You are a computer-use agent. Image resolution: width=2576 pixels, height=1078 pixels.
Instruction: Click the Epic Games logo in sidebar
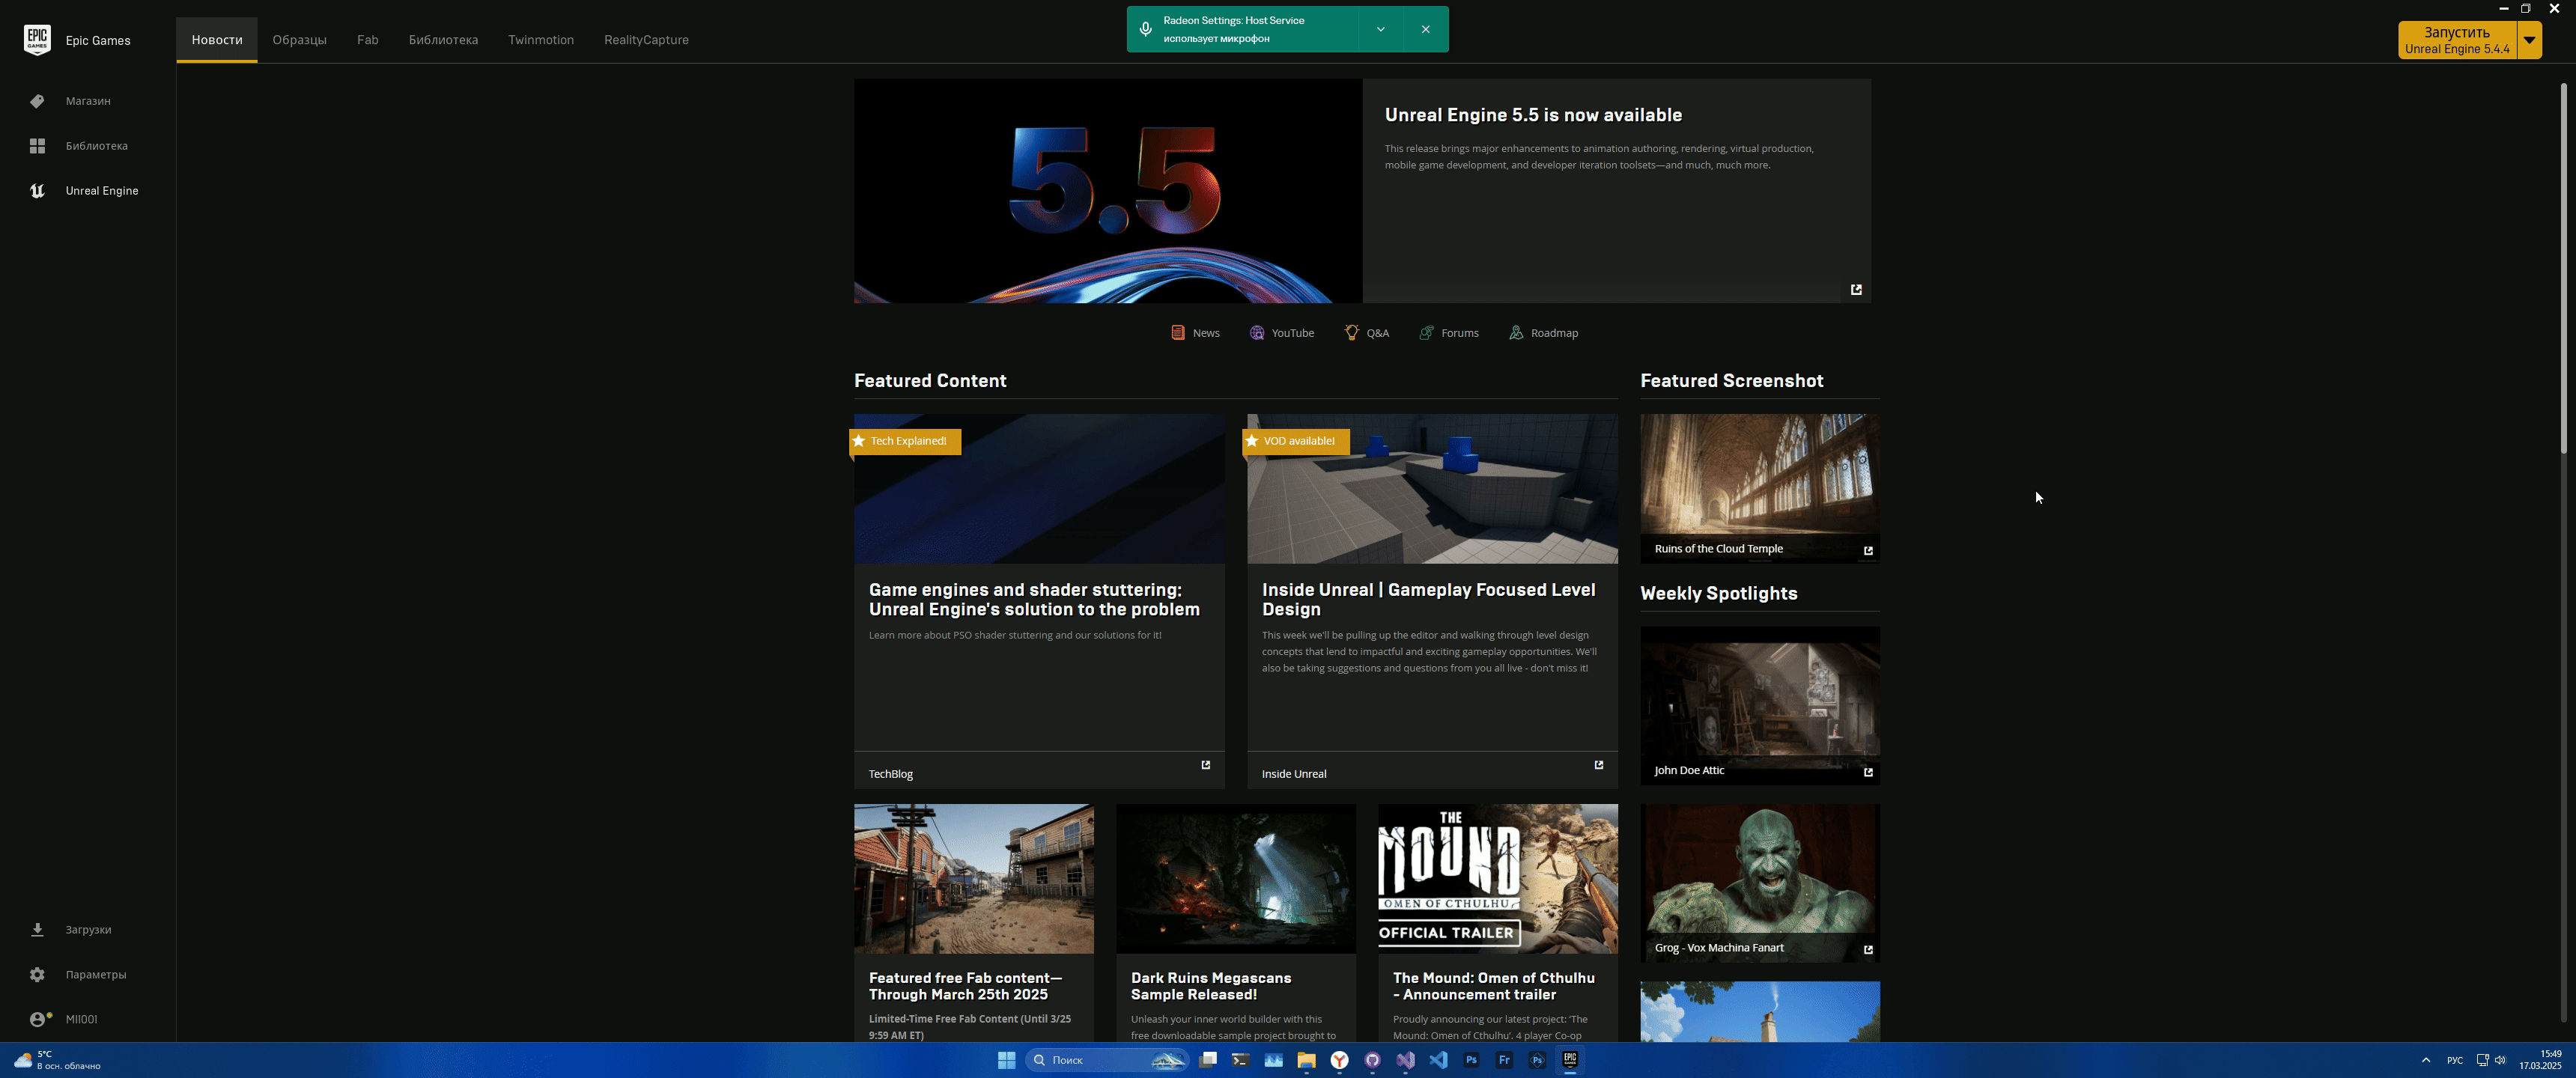37,40
